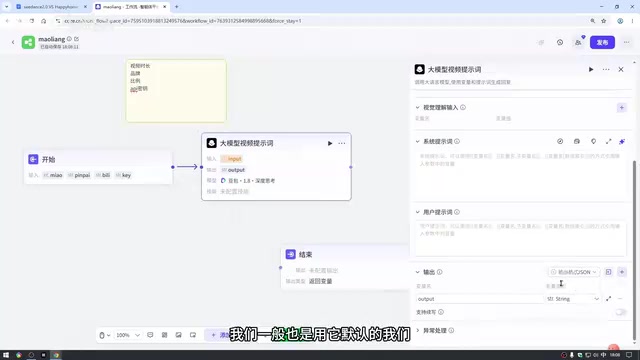Open the String type dropdown for output

click(x=573, y=299)
